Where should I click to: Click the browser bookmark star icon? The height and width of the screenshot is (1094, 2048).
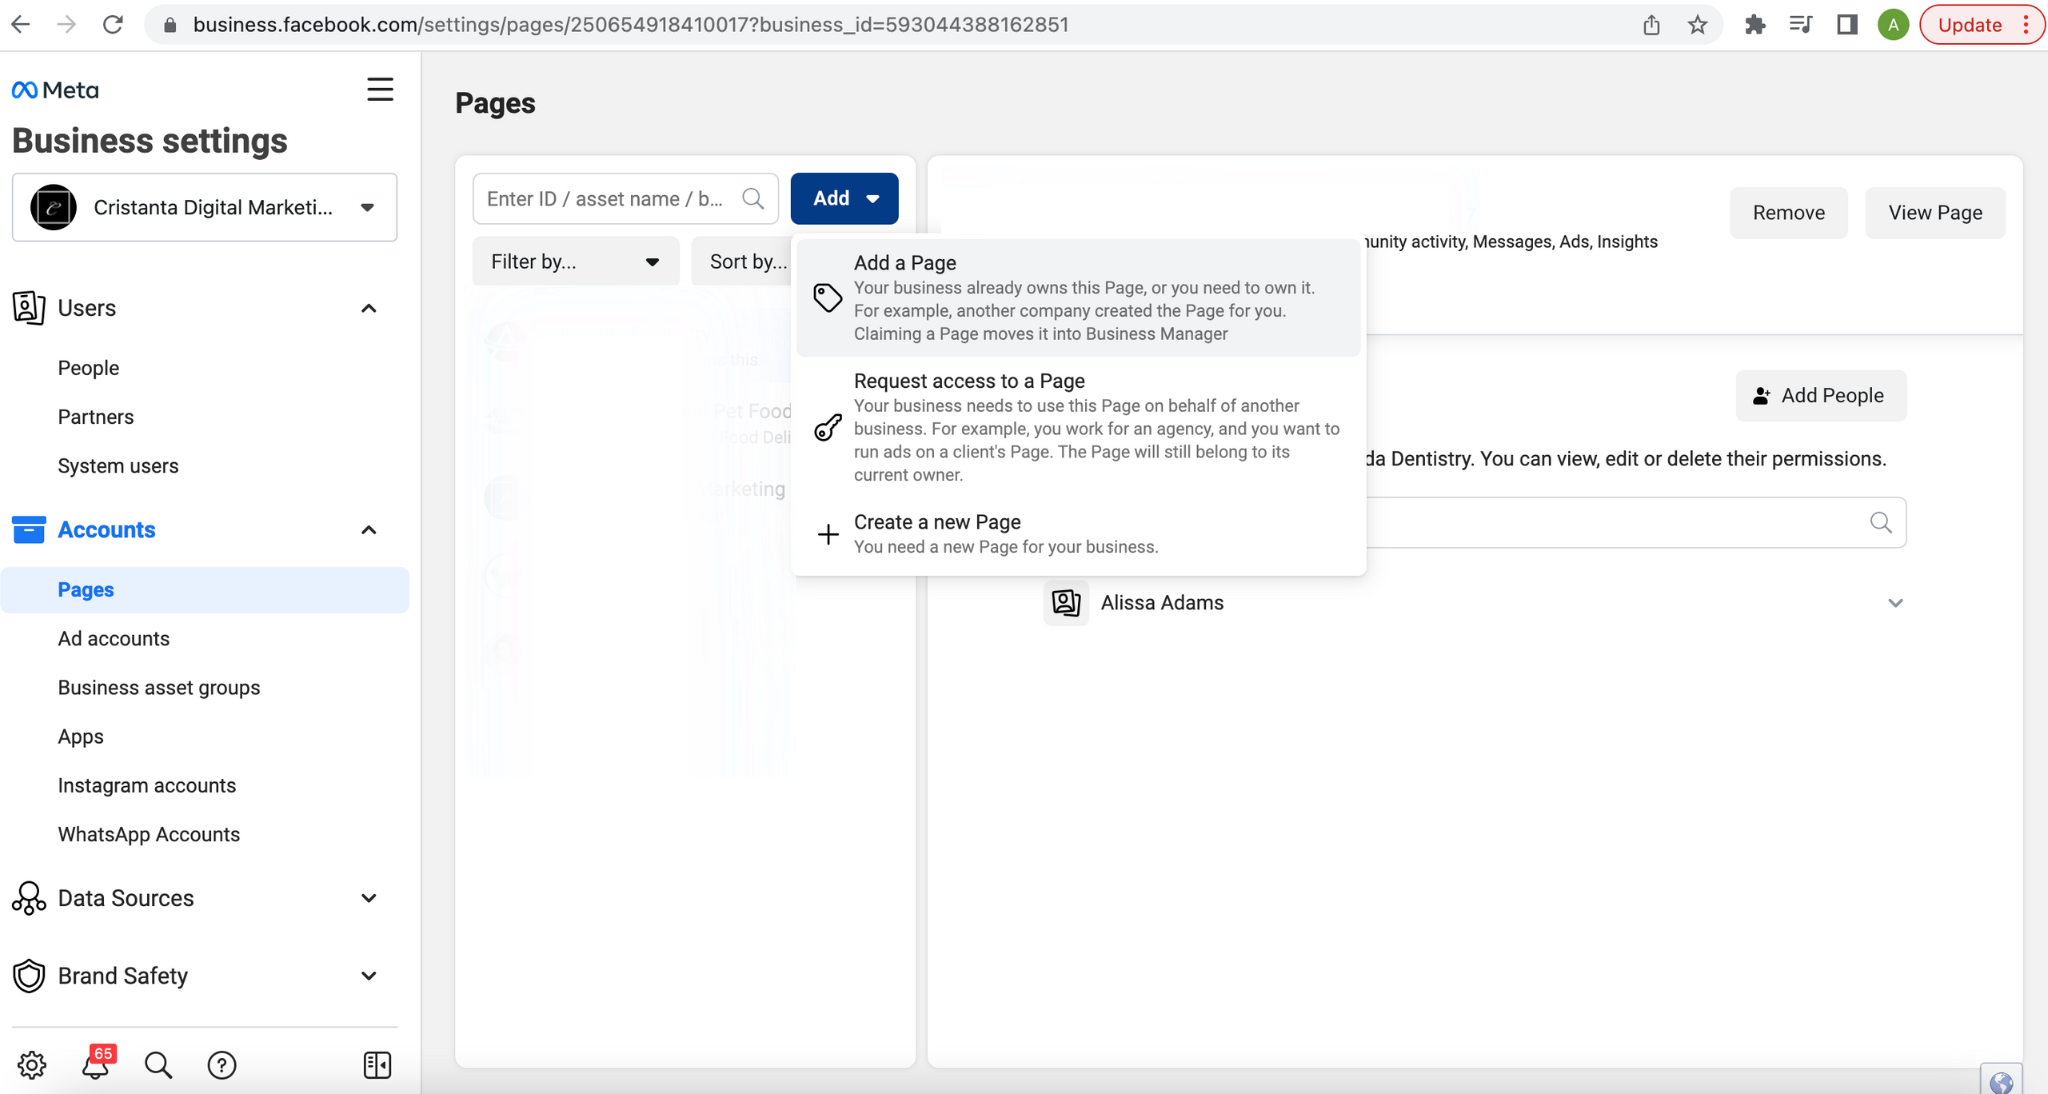[x=1697, y=25]
